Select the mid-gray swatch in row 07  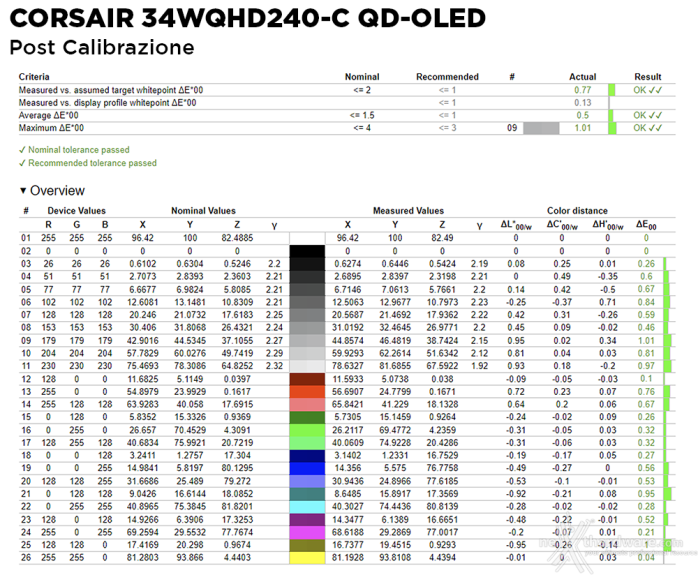click(x=307, y=315)
